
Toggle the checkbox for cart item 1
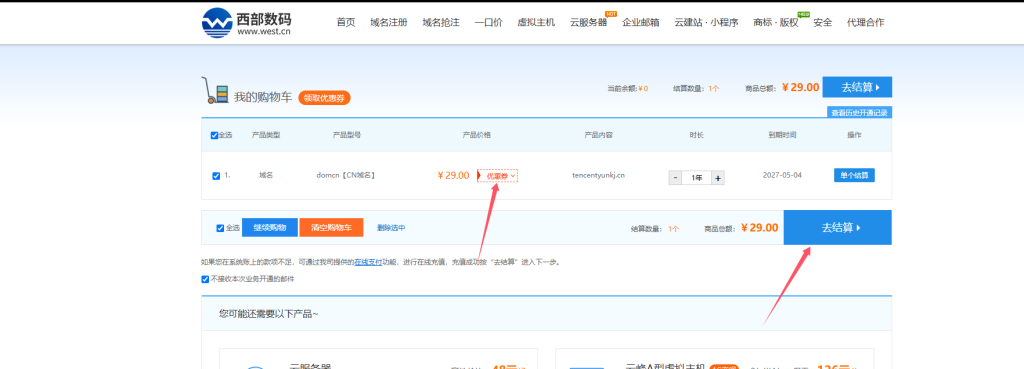click(216, 176)
